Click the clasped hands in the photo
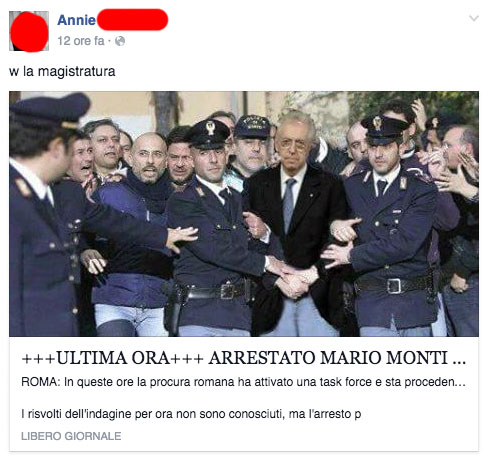Screen dimensions: 490x460 295,282
